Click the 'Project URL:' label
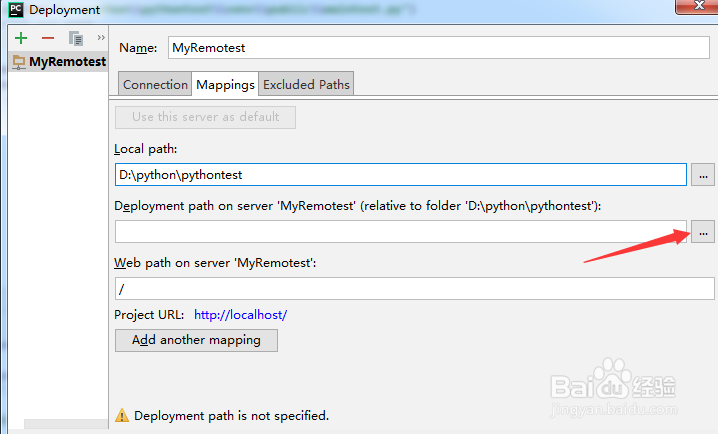 tap(149, 315)
